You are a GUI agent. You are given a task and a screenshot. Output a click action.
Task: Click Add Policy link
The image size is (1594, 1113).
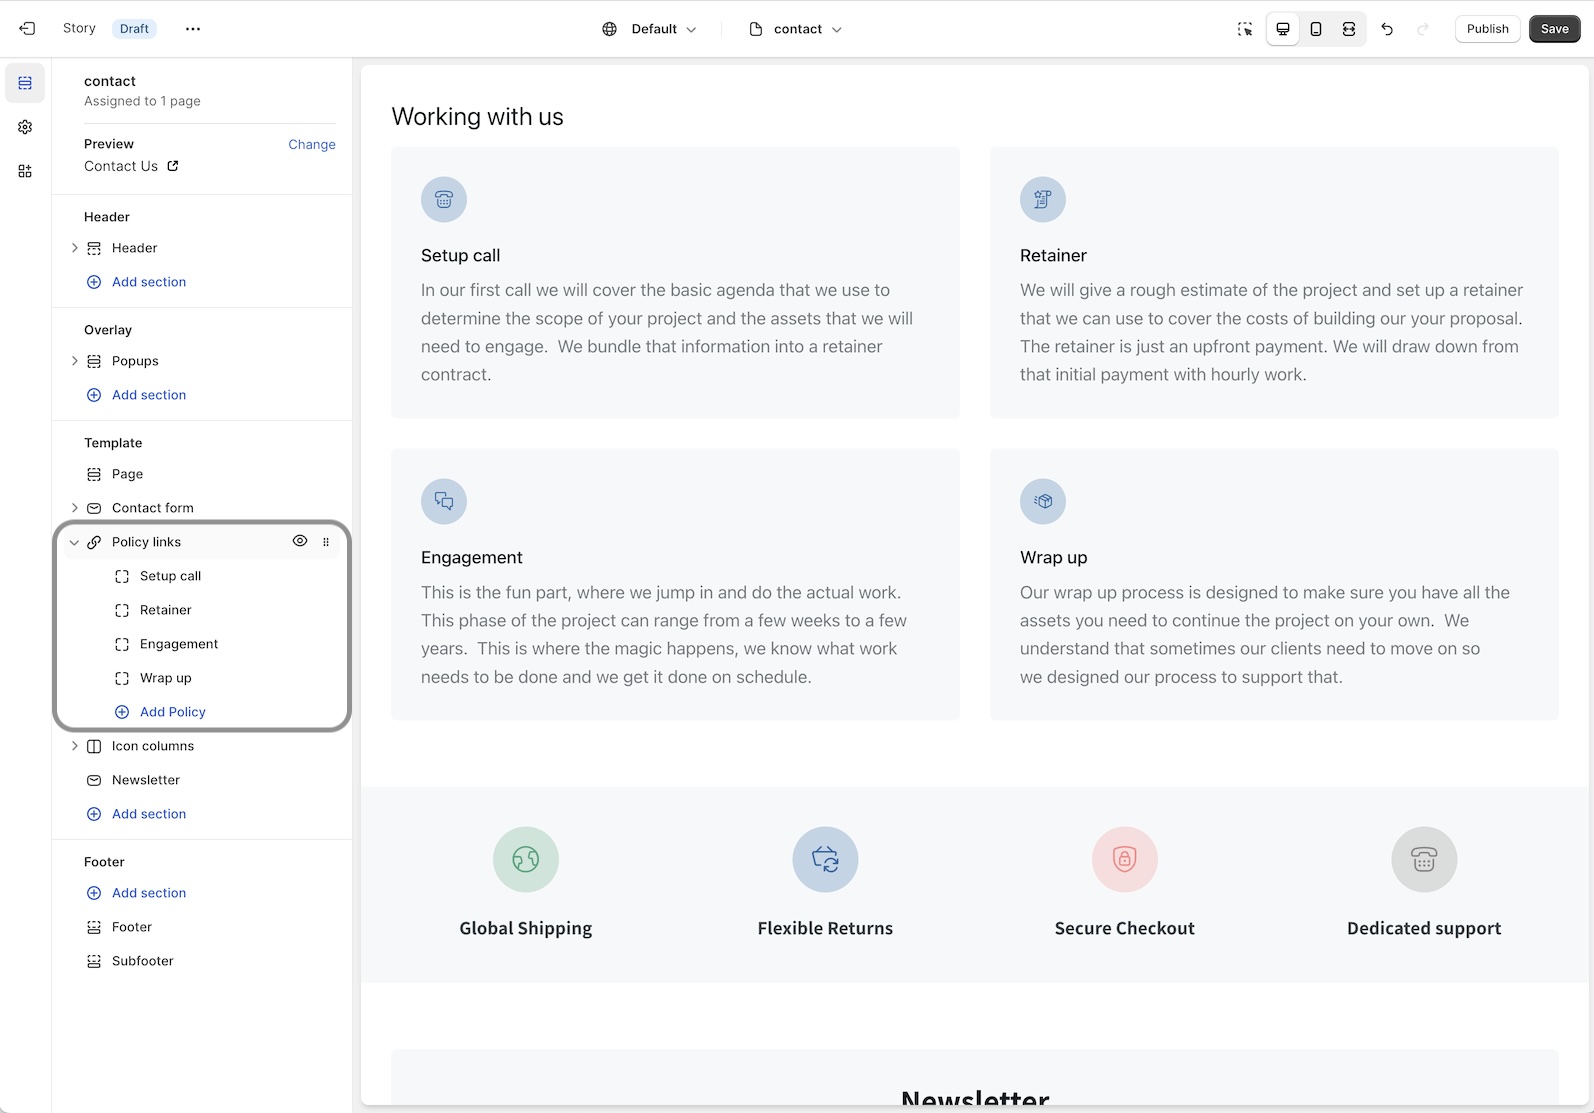pos(172,712)
